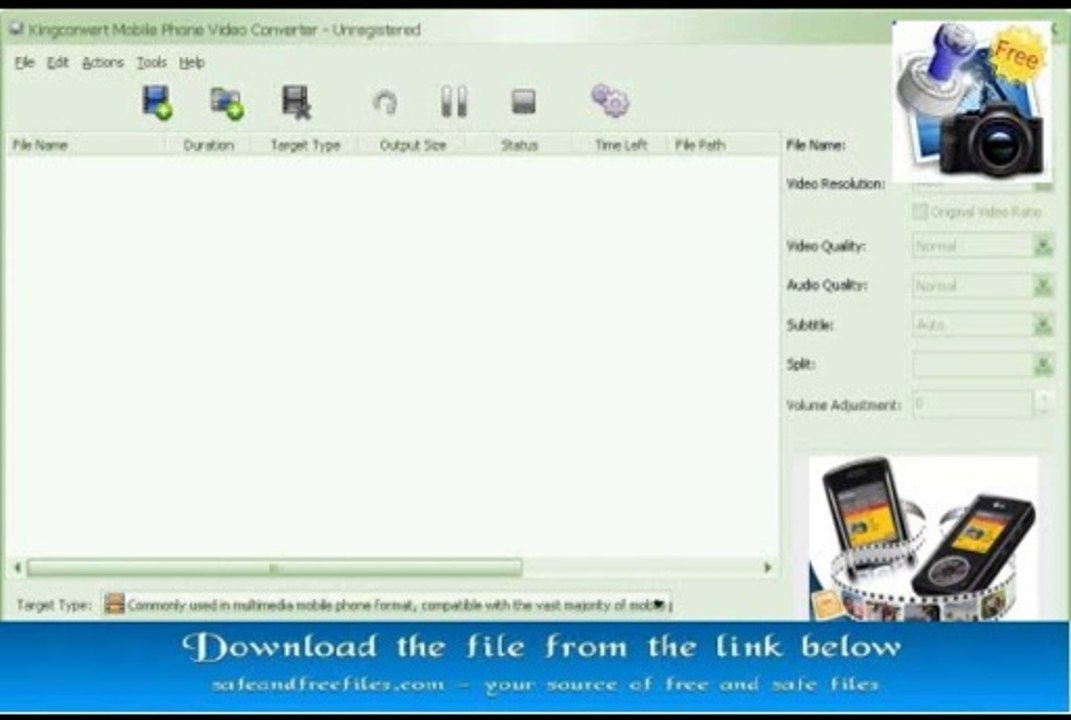This screenshot has height=720, width=1071.
Task: Click the Volume Adjustment value field
Action: pyautogui.click(x=973, y=404)
